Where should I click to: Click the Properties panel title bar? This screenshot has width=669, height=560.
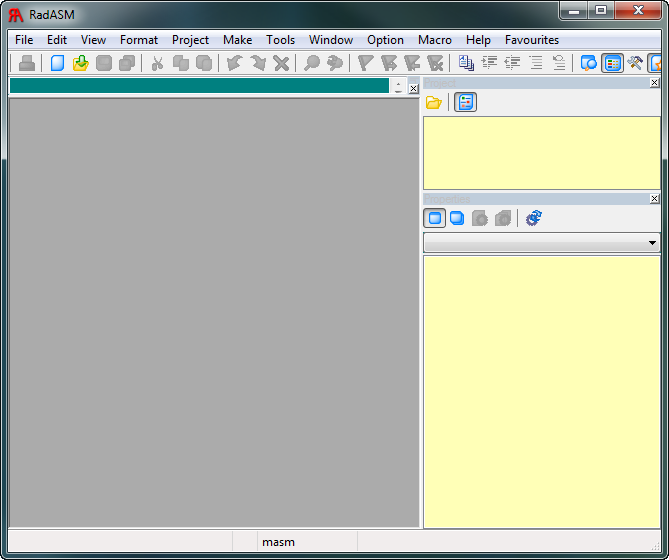pyautogui.click(x=536, y=199)
